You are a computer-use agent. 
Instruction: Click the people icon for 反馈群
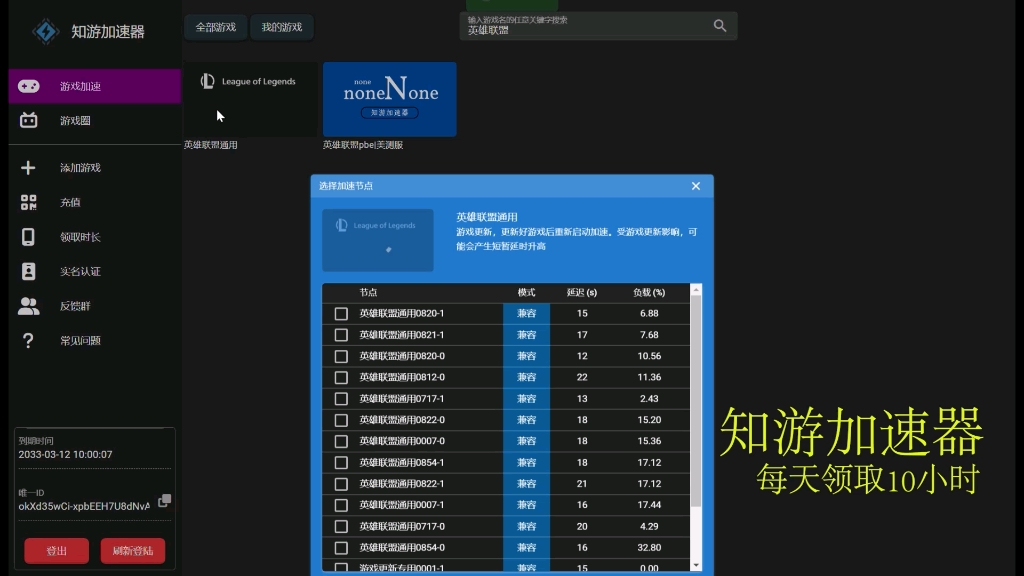[x=28, y=306]
